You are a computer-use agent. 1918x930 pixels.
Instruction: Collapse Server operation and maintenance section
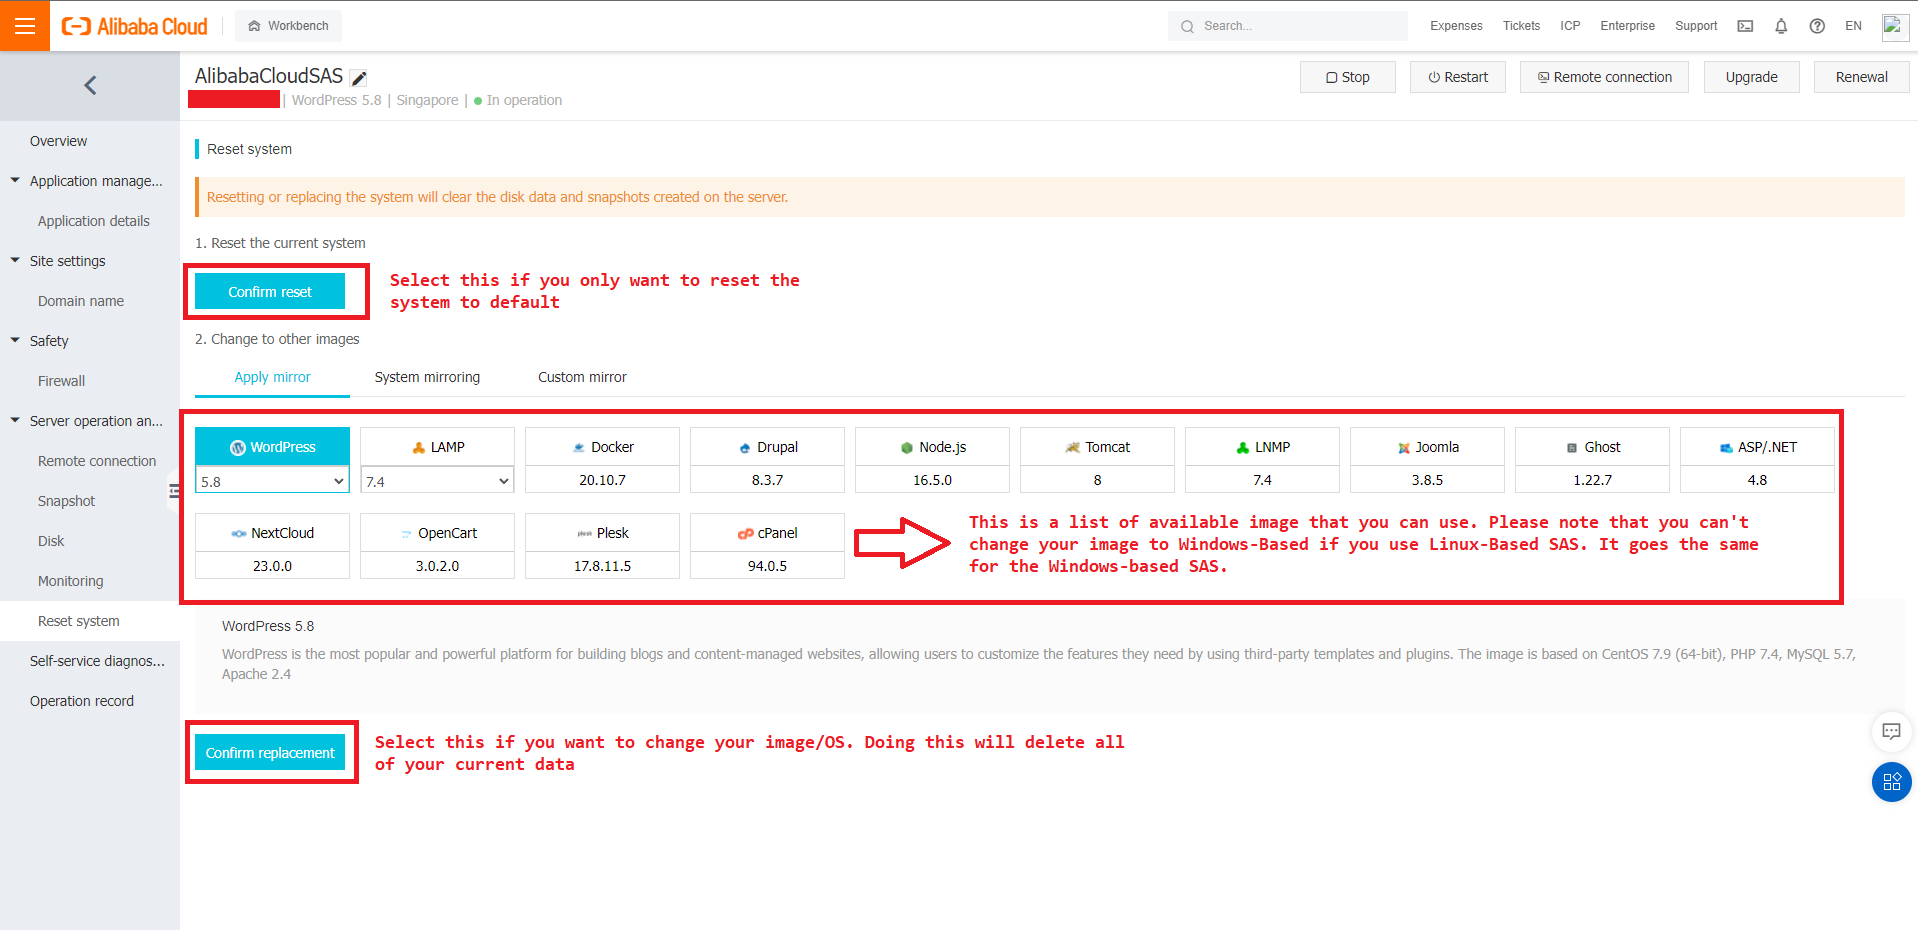coord(90,421)
